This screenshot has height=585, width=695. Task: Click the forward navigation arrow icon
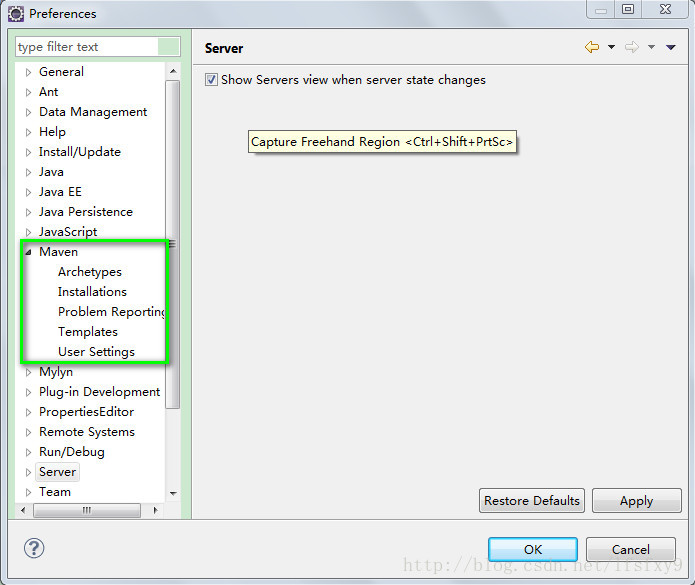632,47
